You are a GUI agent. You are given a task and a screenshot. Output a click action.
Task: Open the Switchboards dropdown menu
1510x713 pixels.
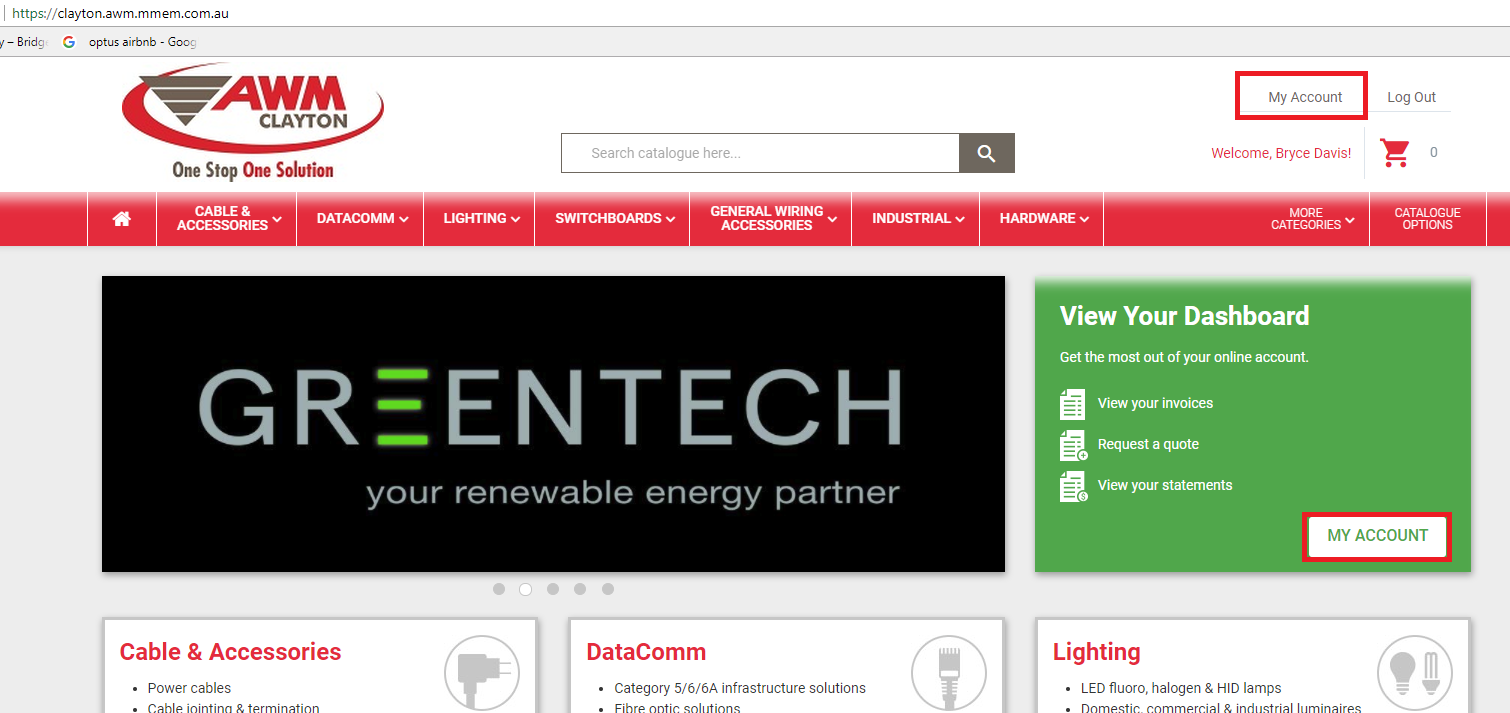click(614, 218)
